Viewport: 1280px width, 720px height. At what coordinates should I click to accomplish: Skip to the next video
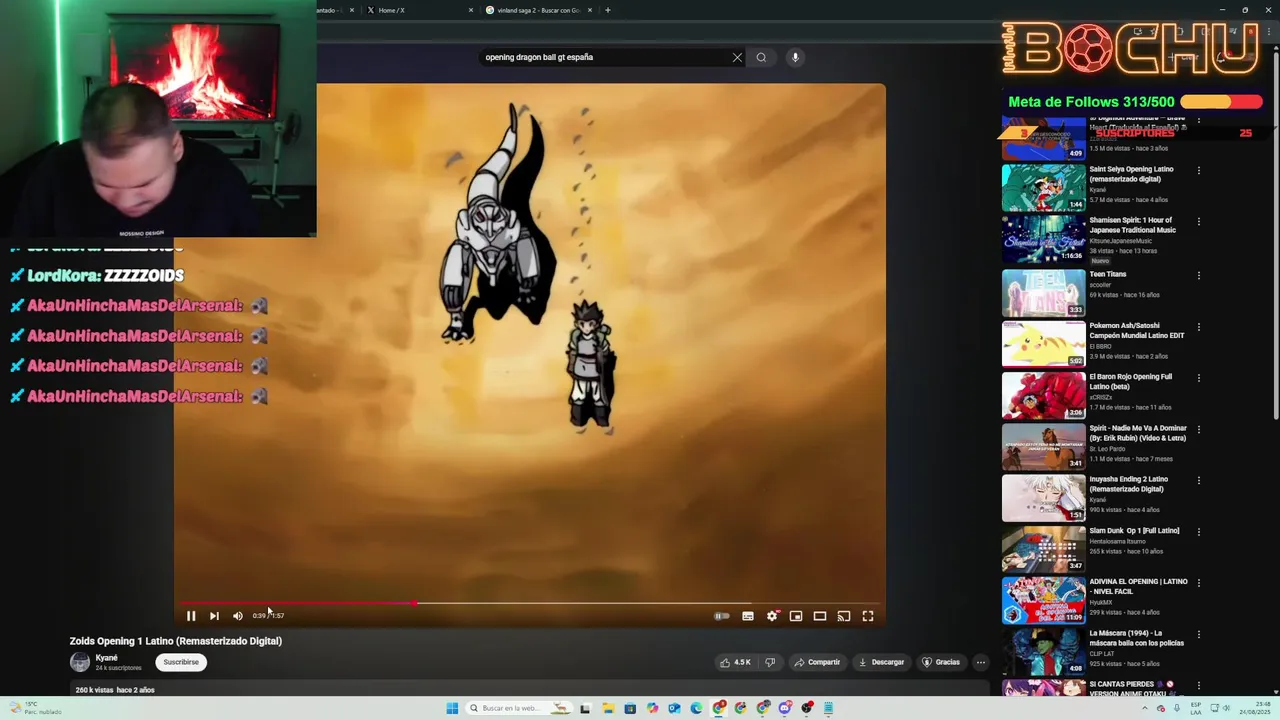click(214, 616)
